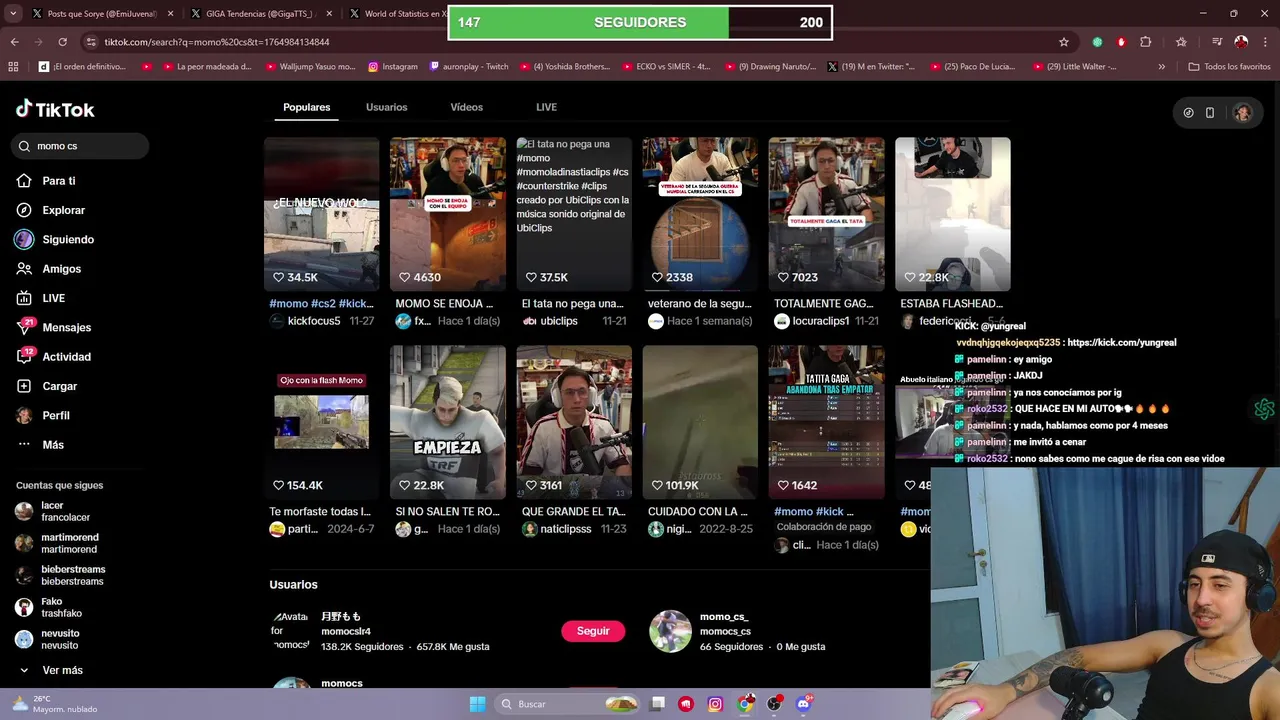This screenshot has width=1280, height=720.
Task: Open Para ti in the sidebar
Action: point(58,181)
